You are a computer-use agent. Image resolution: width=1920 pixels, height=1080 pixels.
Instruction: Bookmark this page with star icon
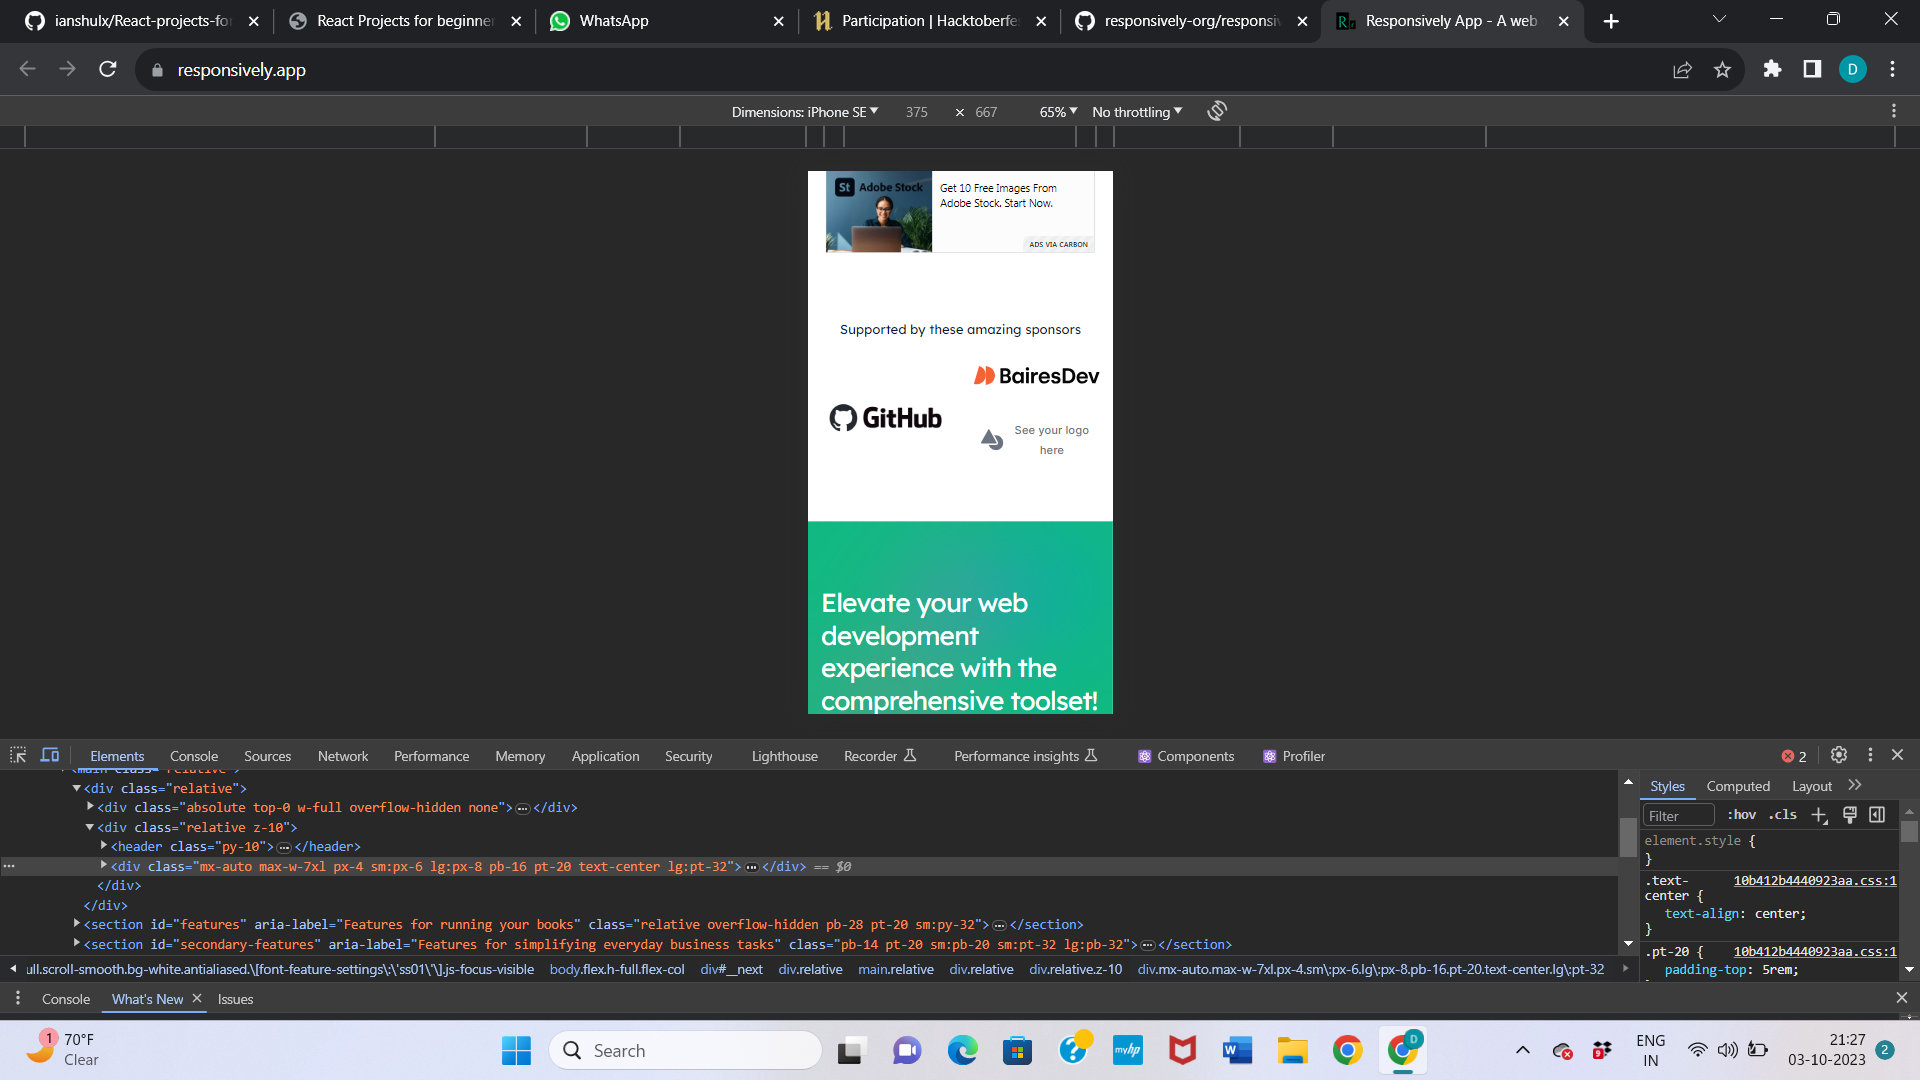point(1722,69)
